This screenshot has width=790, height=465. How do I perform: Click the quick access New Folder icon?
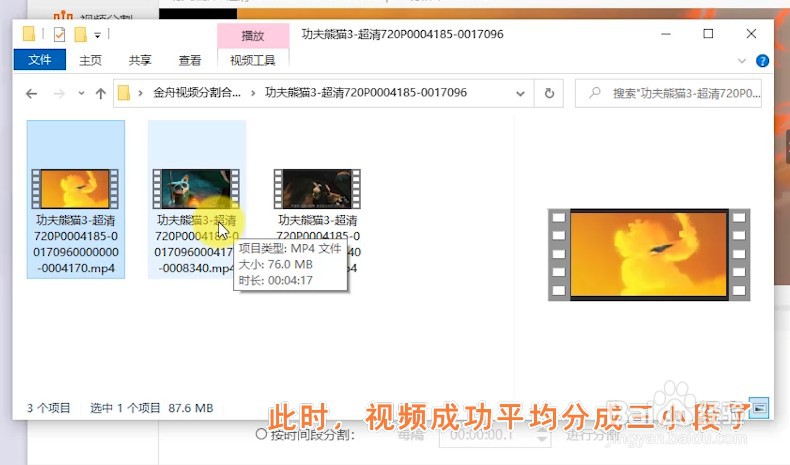80,34
